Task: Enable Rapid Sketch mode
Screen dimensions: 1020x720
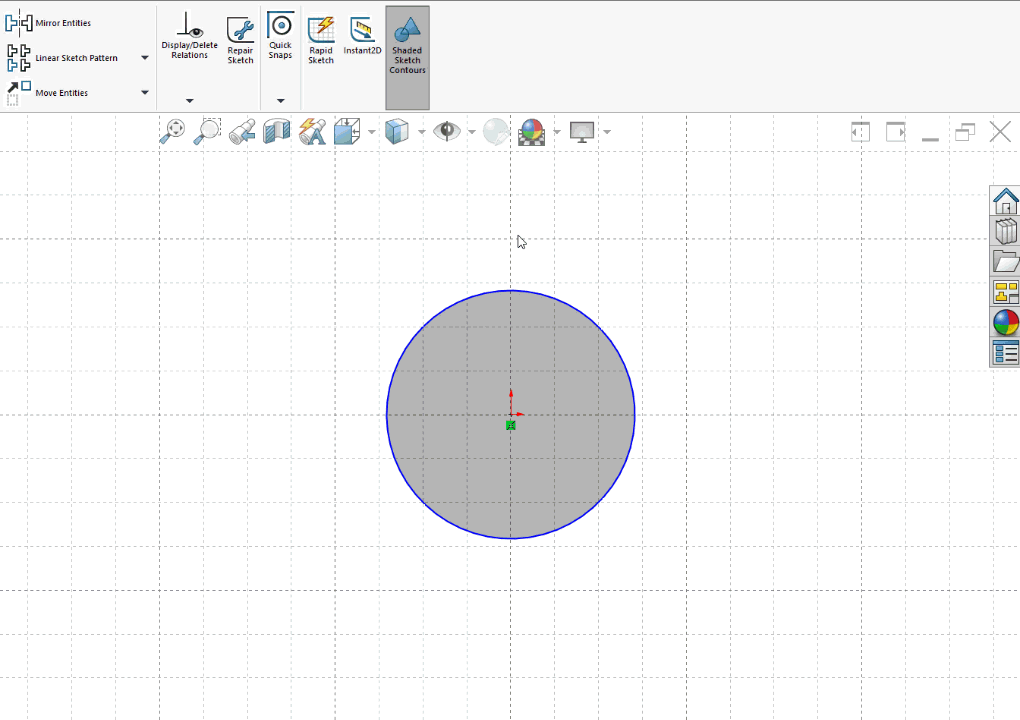Action: [x=321, y=40]
